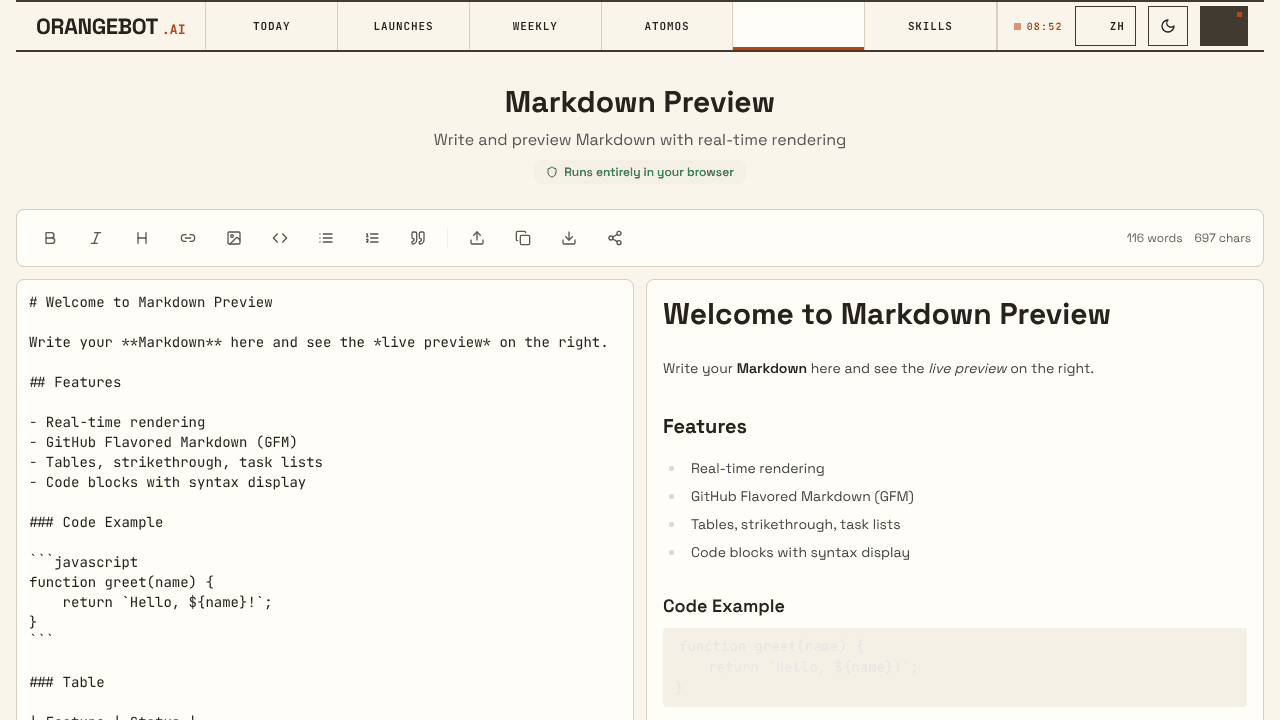The width and height of the screenshot is (1280, 720).
Task: Click the '# Welcome to Markdown Preview' editor line
Action: coord(151,302)
